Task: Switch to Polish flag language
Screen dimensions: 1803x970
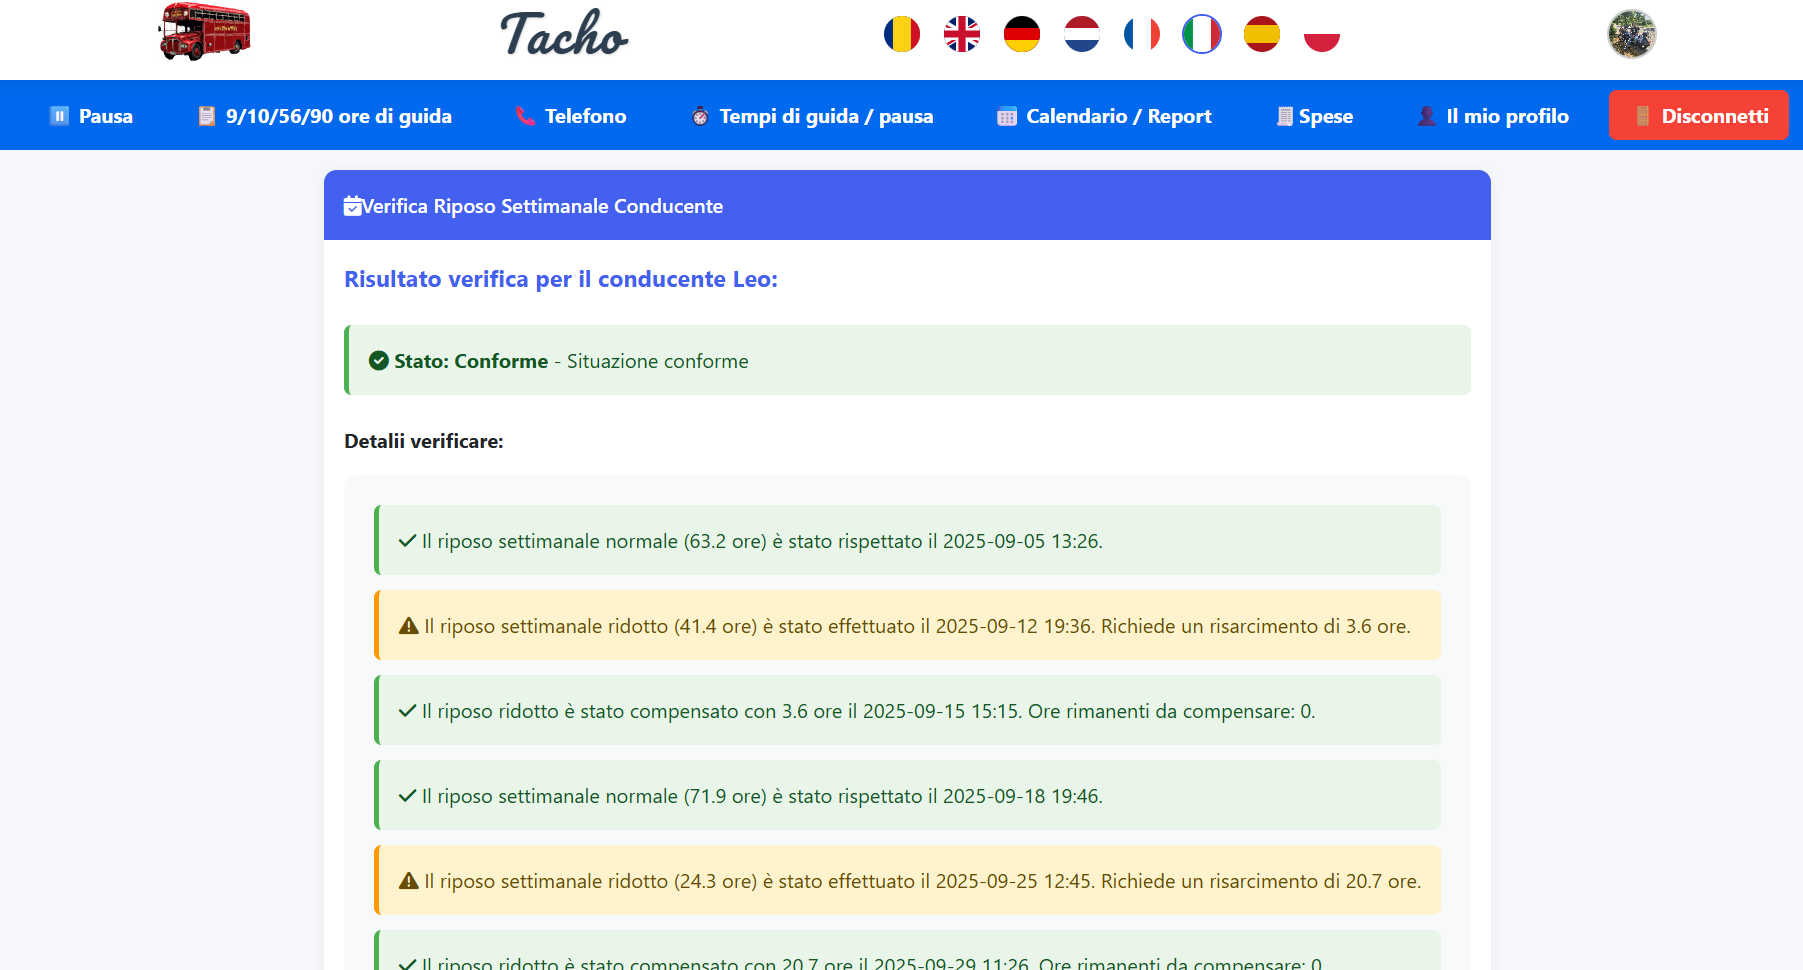Action: click(x=1321, y=35)
